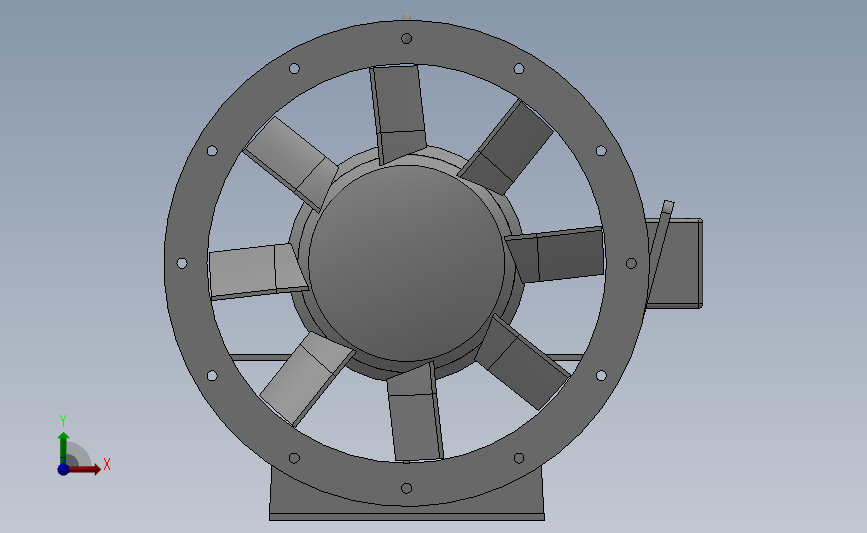Click the red X axis arrow of the triad
Viewport: 867px width, 533px height.
pos(83,469)
